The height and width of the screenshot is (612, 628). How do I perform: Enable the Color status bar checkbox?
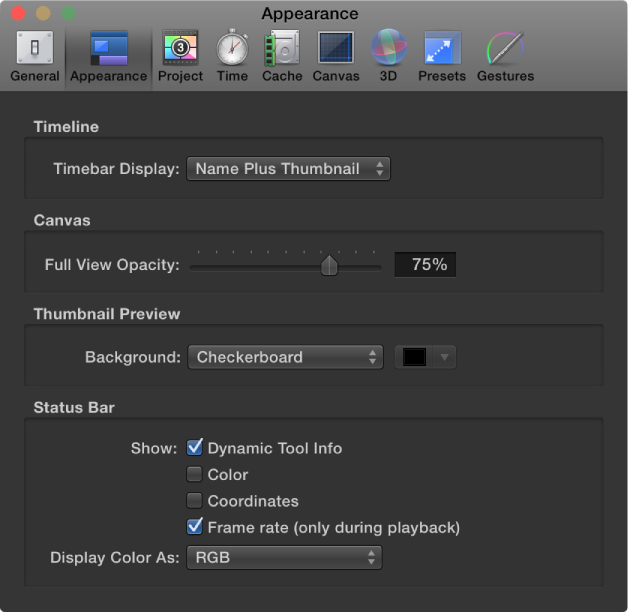(x=195, y=474)
